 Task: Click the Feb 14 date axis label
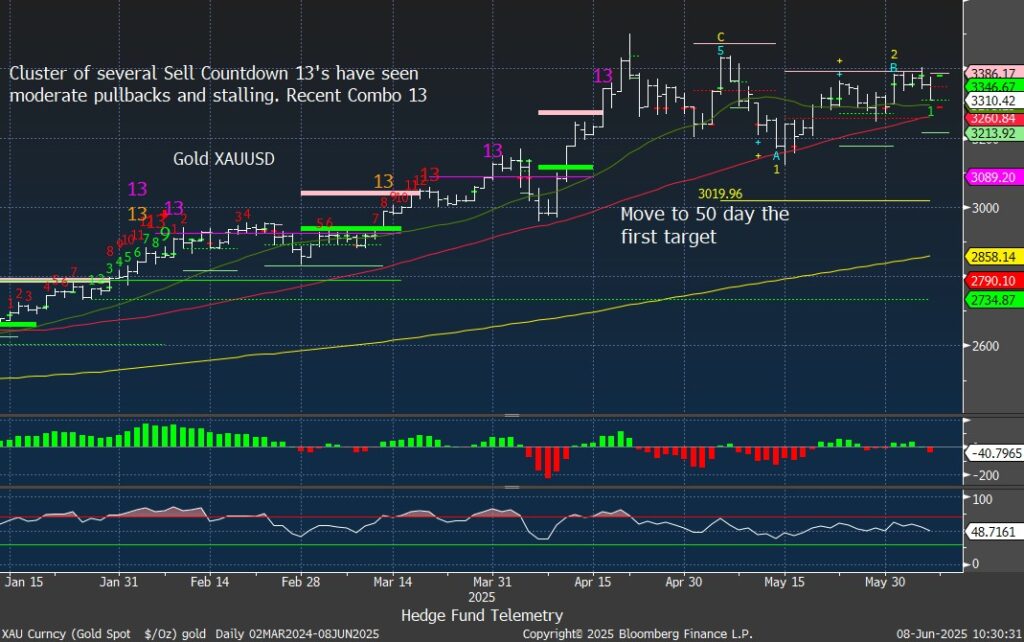[x=210, y=581]
